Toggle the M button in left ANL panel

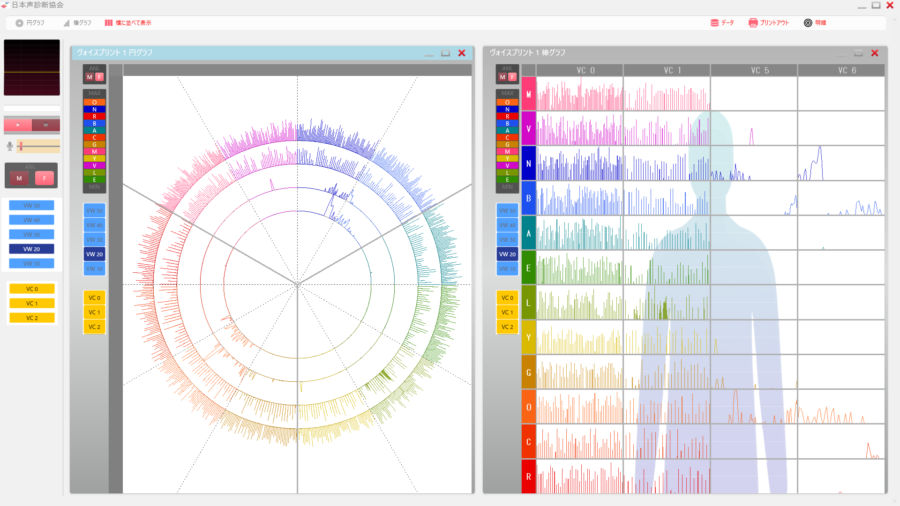coord(19,178)
